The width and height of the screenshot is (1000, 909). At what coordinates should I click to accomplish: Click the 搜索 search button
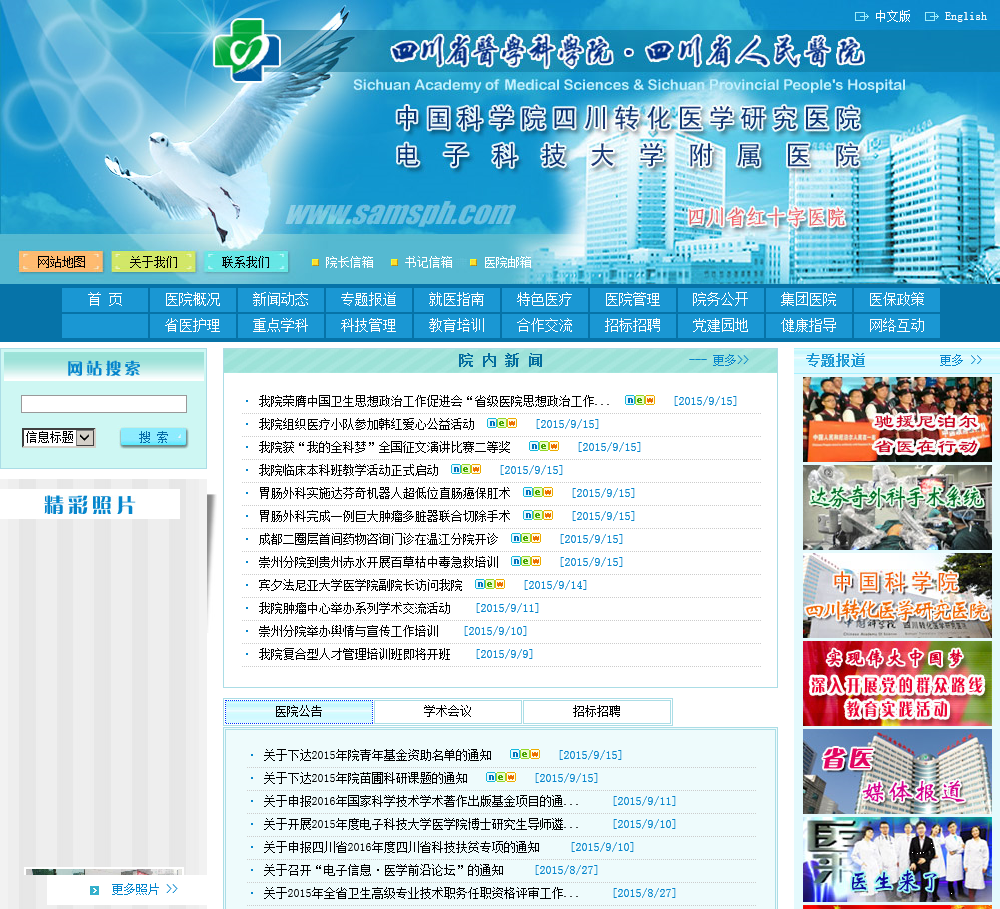click(154, 437)
